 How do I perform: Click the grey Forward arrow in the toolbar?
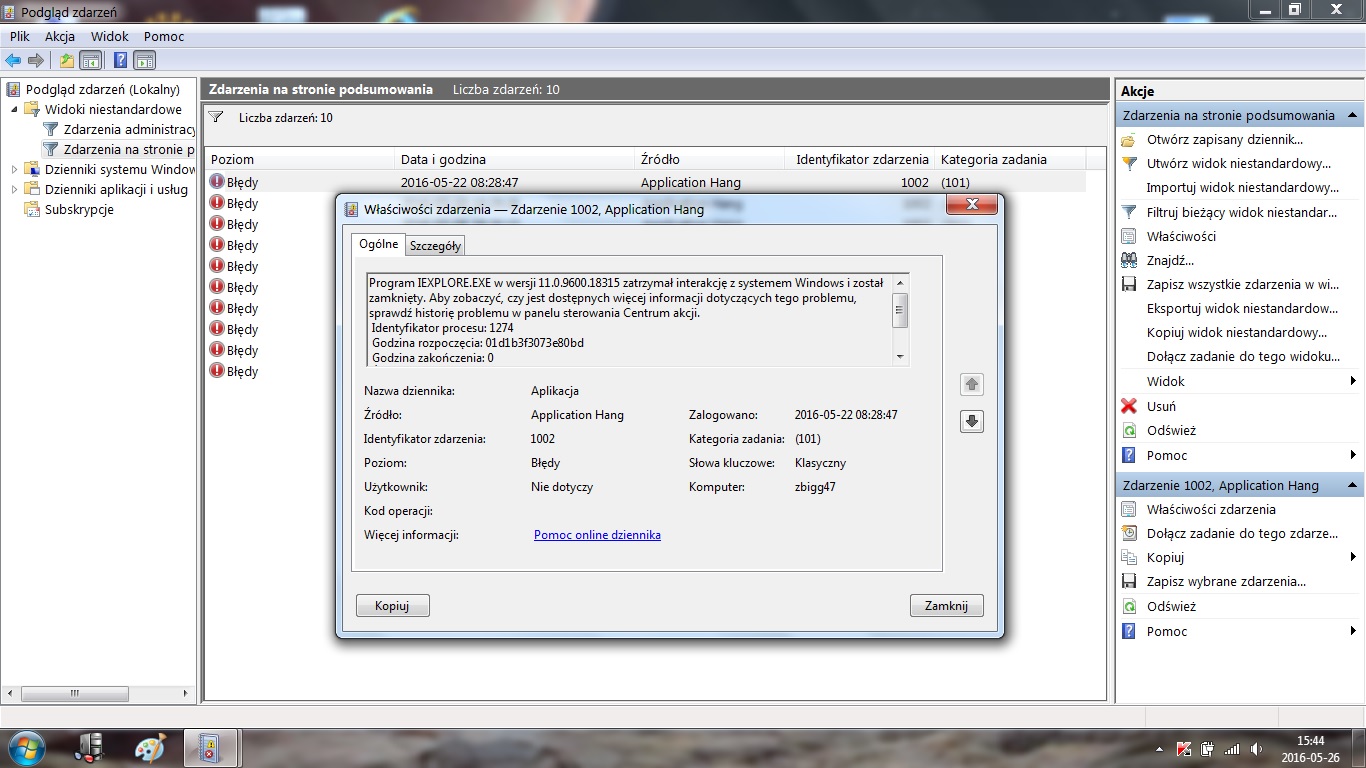pos(36,60)
